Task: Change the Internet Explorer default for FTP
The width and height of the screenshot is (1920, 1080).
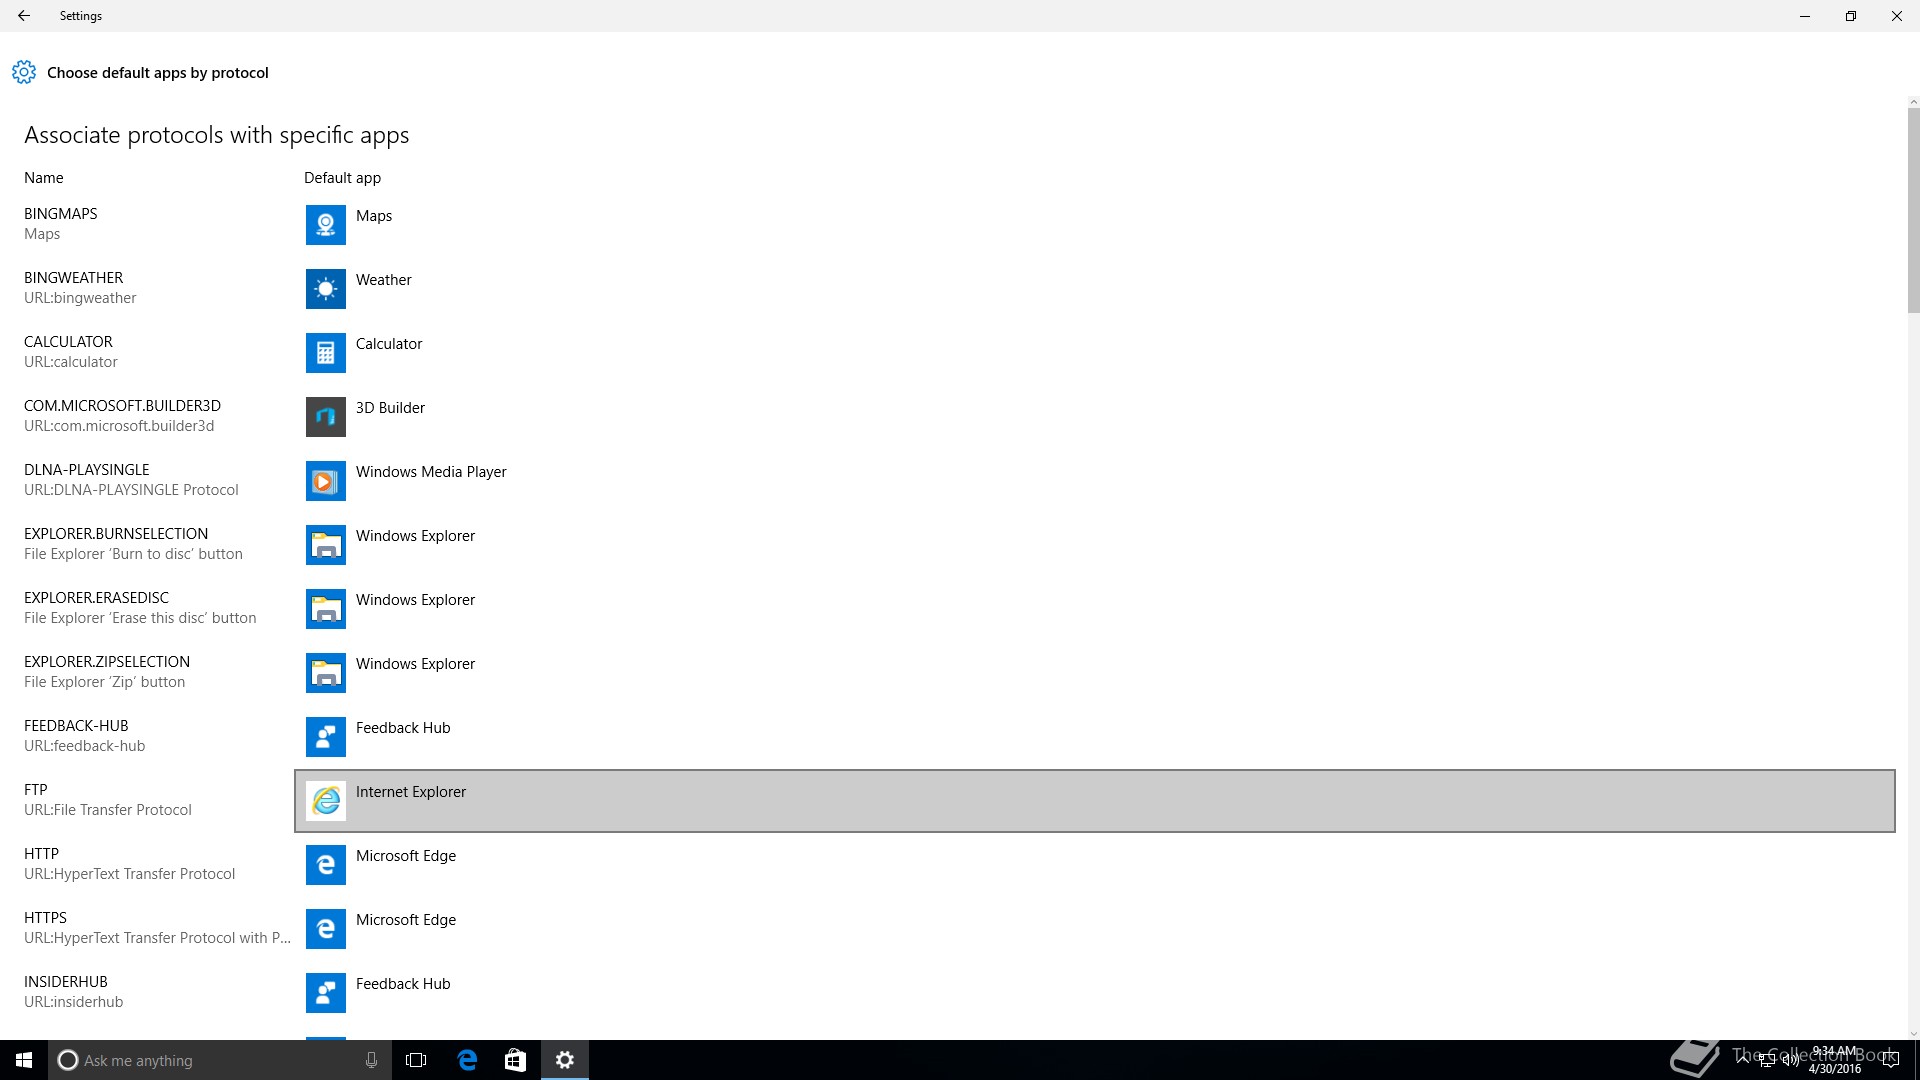Action: pos(1095,801)
